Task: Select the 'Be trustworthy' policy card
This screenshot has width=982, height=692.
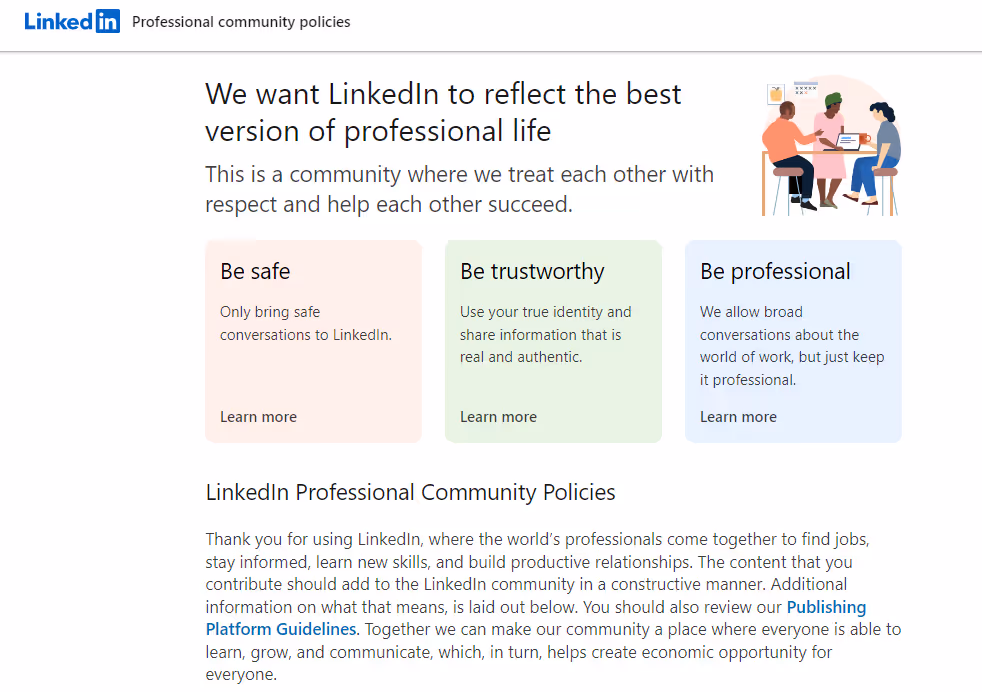Action: tap(553, 340)
